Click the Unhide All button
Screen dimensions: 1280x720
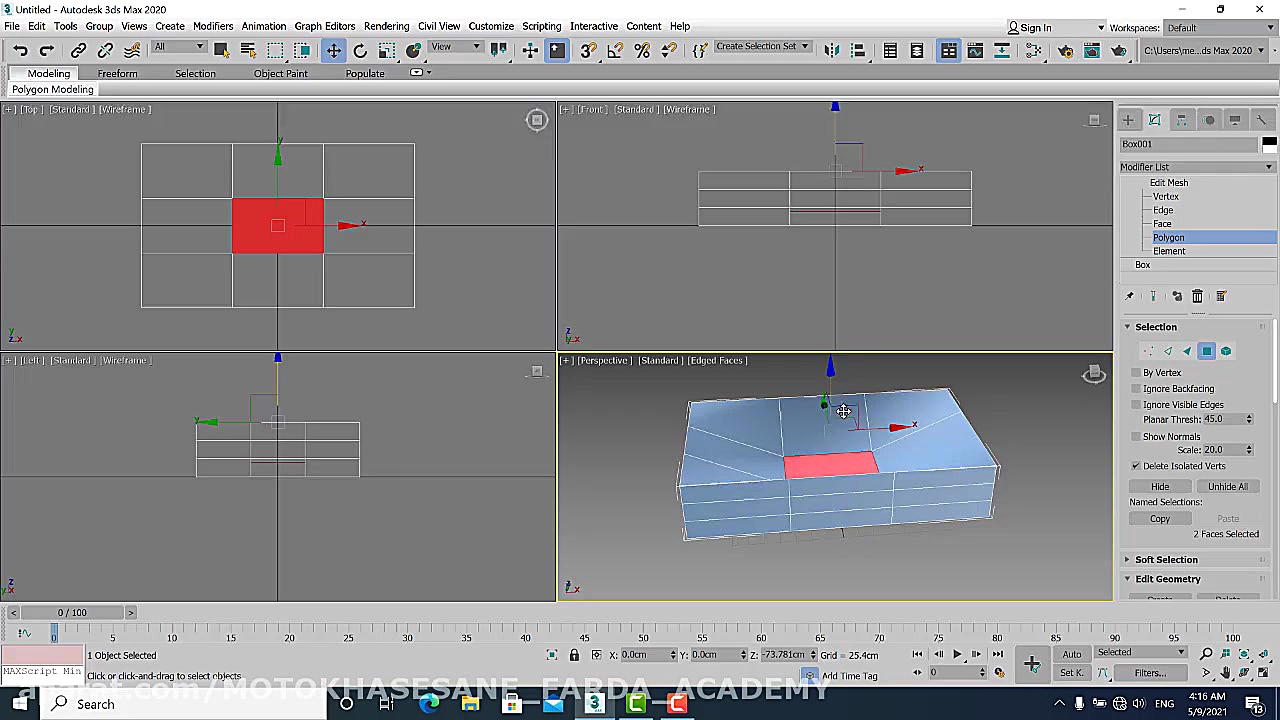coord(1227,487)
